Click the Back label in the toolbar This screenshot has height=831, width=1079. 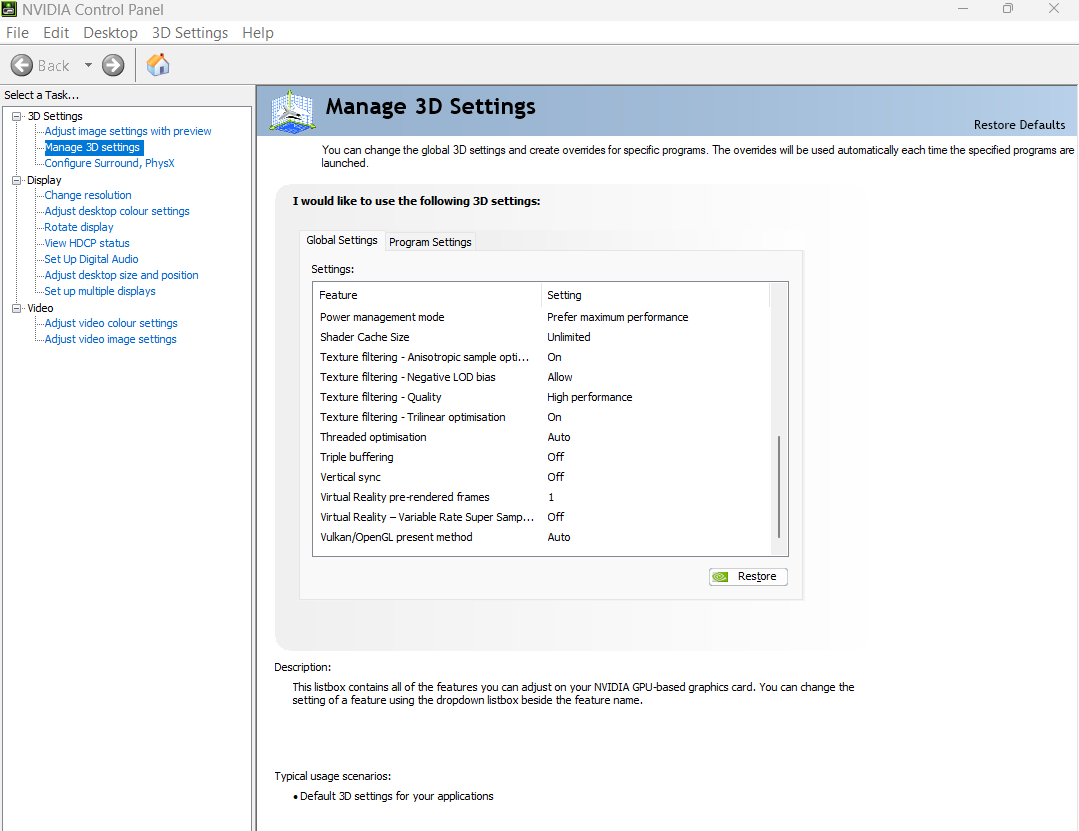(x=54, y=65)
